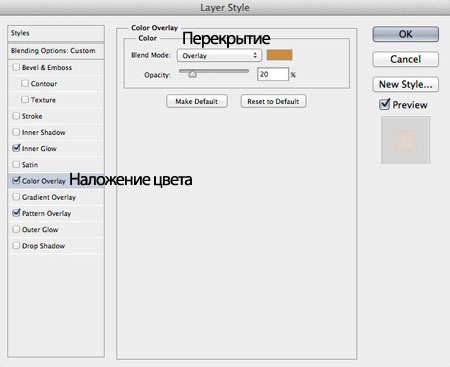Viewport: 450px width, 367px height.
Task: Enable the Texture checkbox
Action: pyautogui.click(x=25, y=100)
